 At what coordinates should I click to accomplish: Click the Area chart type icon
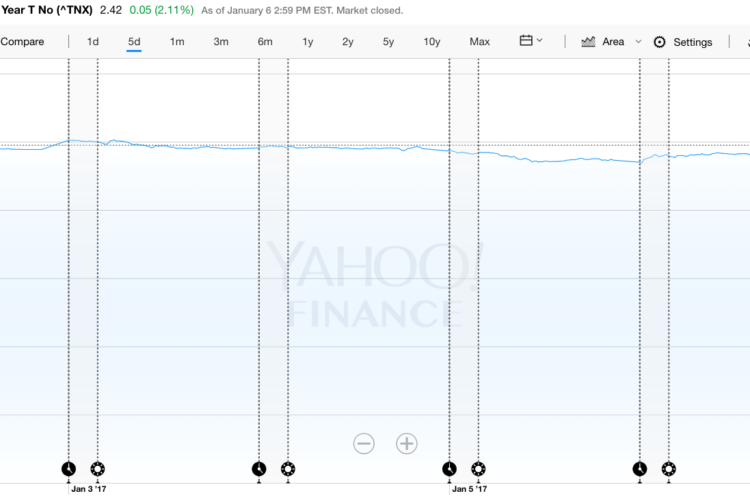pos(588,42)
